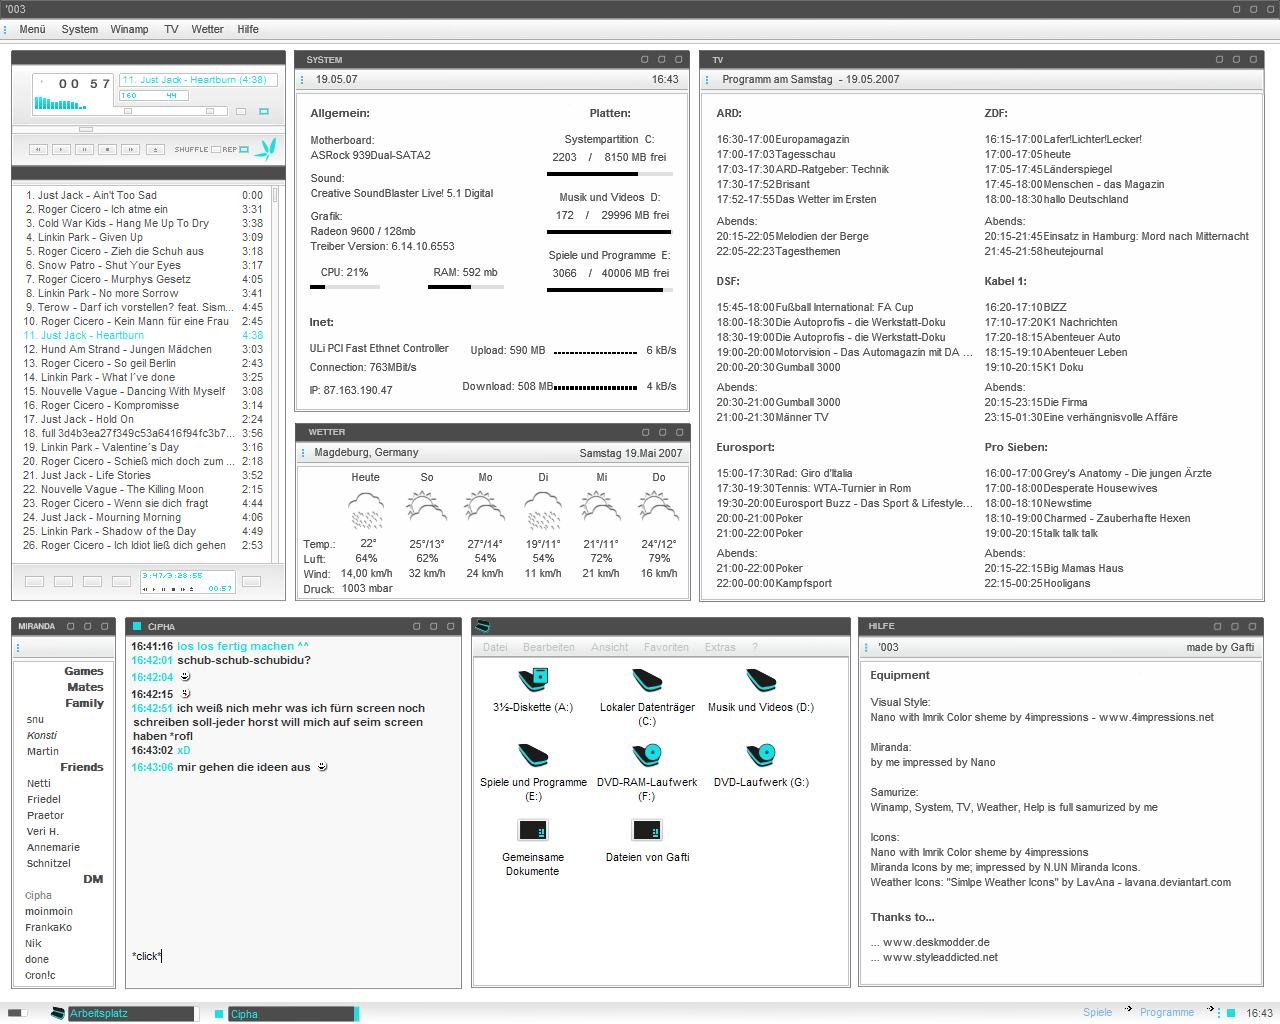The image size is (1280, 1024).
Task: Collapse Mates group in Miranda
Action: click(x=85, y=687)
